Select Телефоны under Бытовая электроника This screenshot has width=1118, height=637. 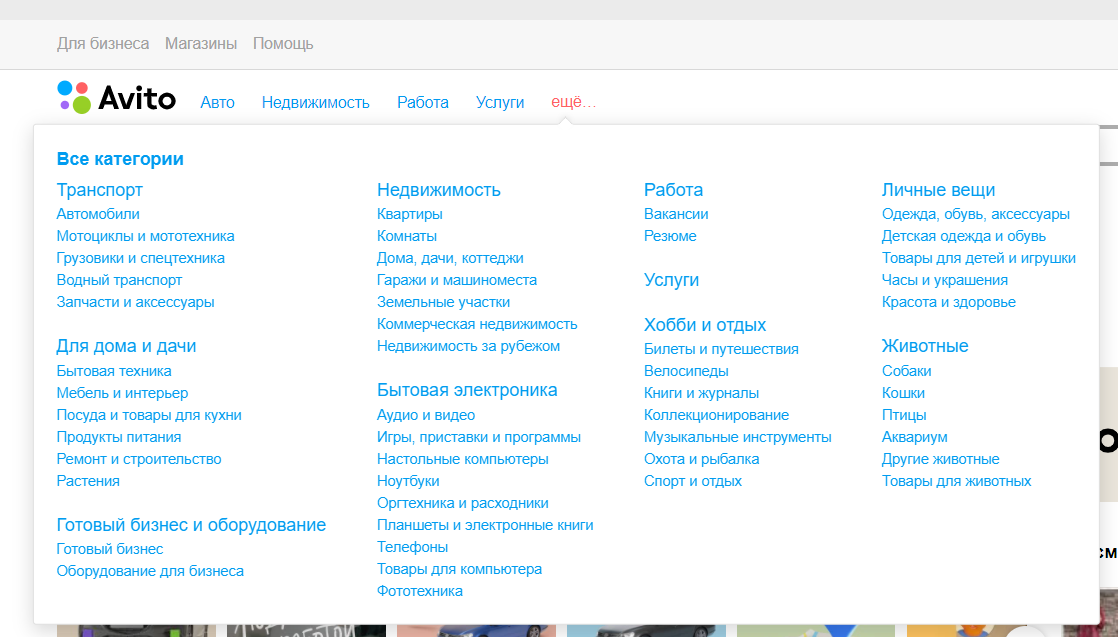tap(410, 546)
